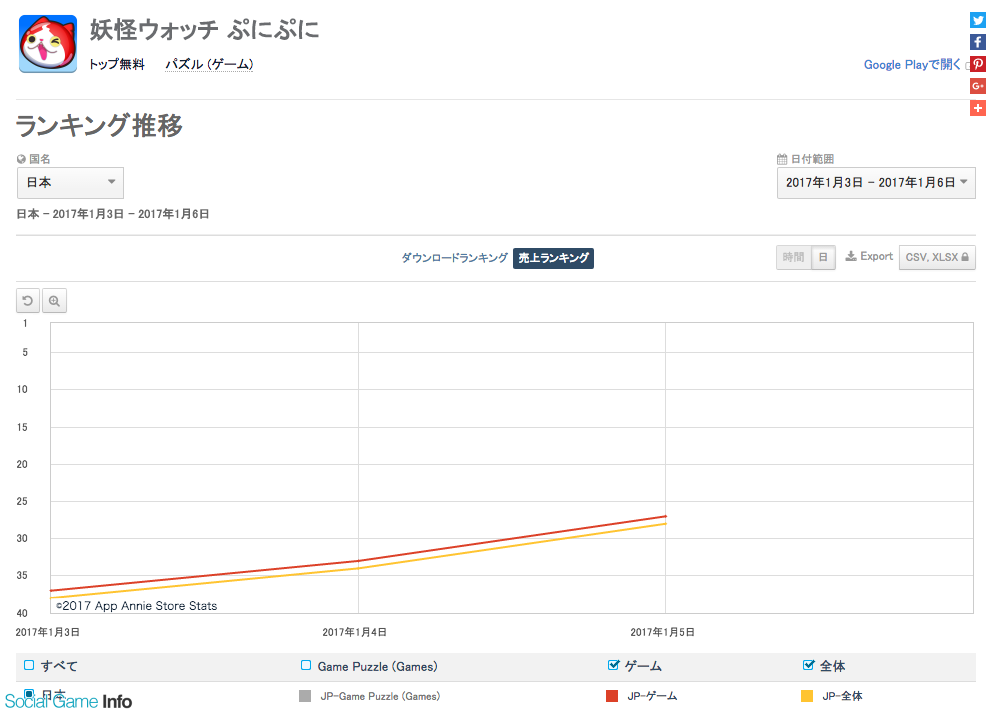The width and height of the screenshot is (991, 714).
Task: Open the date range dropdown 2017年1月3日 – 2017年1月6日
Action: [876, 183]
